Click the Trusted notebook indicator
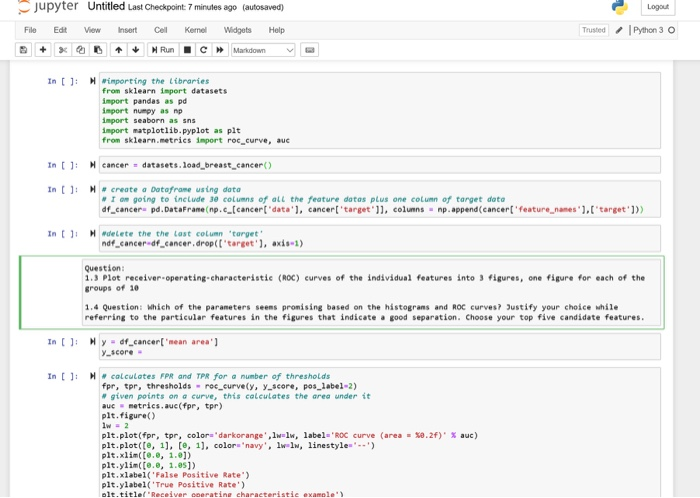 [x=593, y=30]
